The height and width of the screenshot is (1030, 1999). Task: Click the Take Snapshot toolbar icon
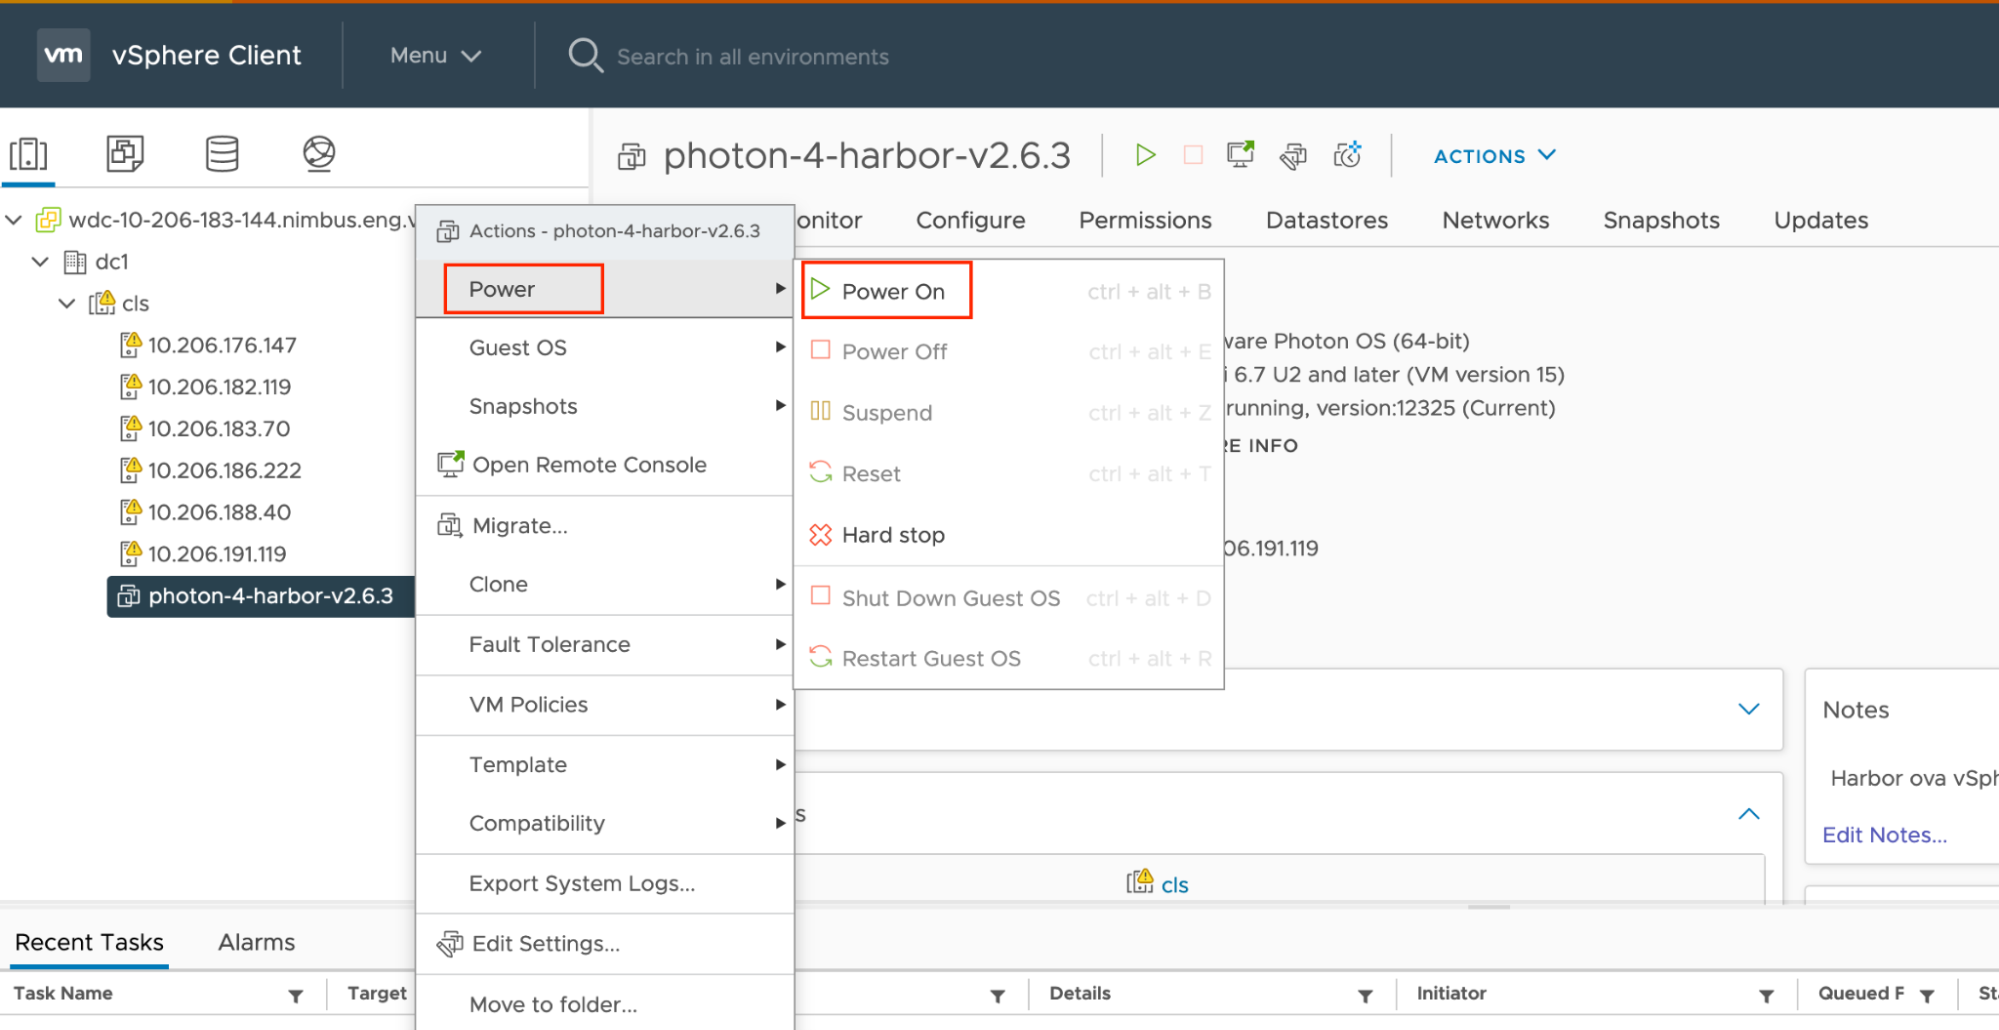coord(1347,154)
